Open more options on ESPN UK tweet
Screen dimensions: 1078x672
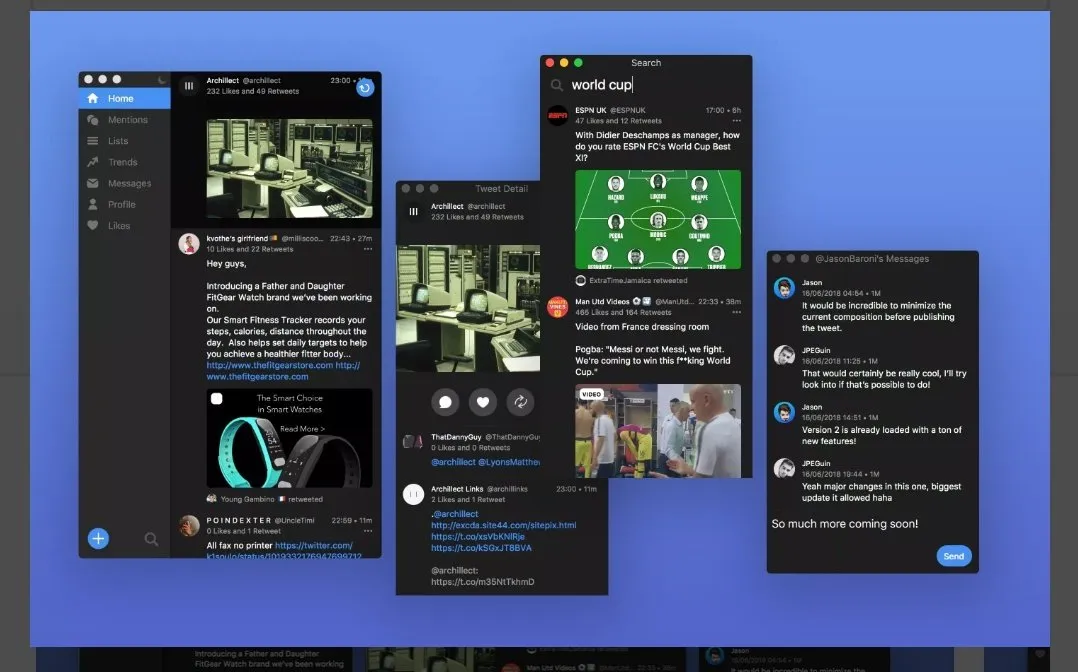point(736,120)
